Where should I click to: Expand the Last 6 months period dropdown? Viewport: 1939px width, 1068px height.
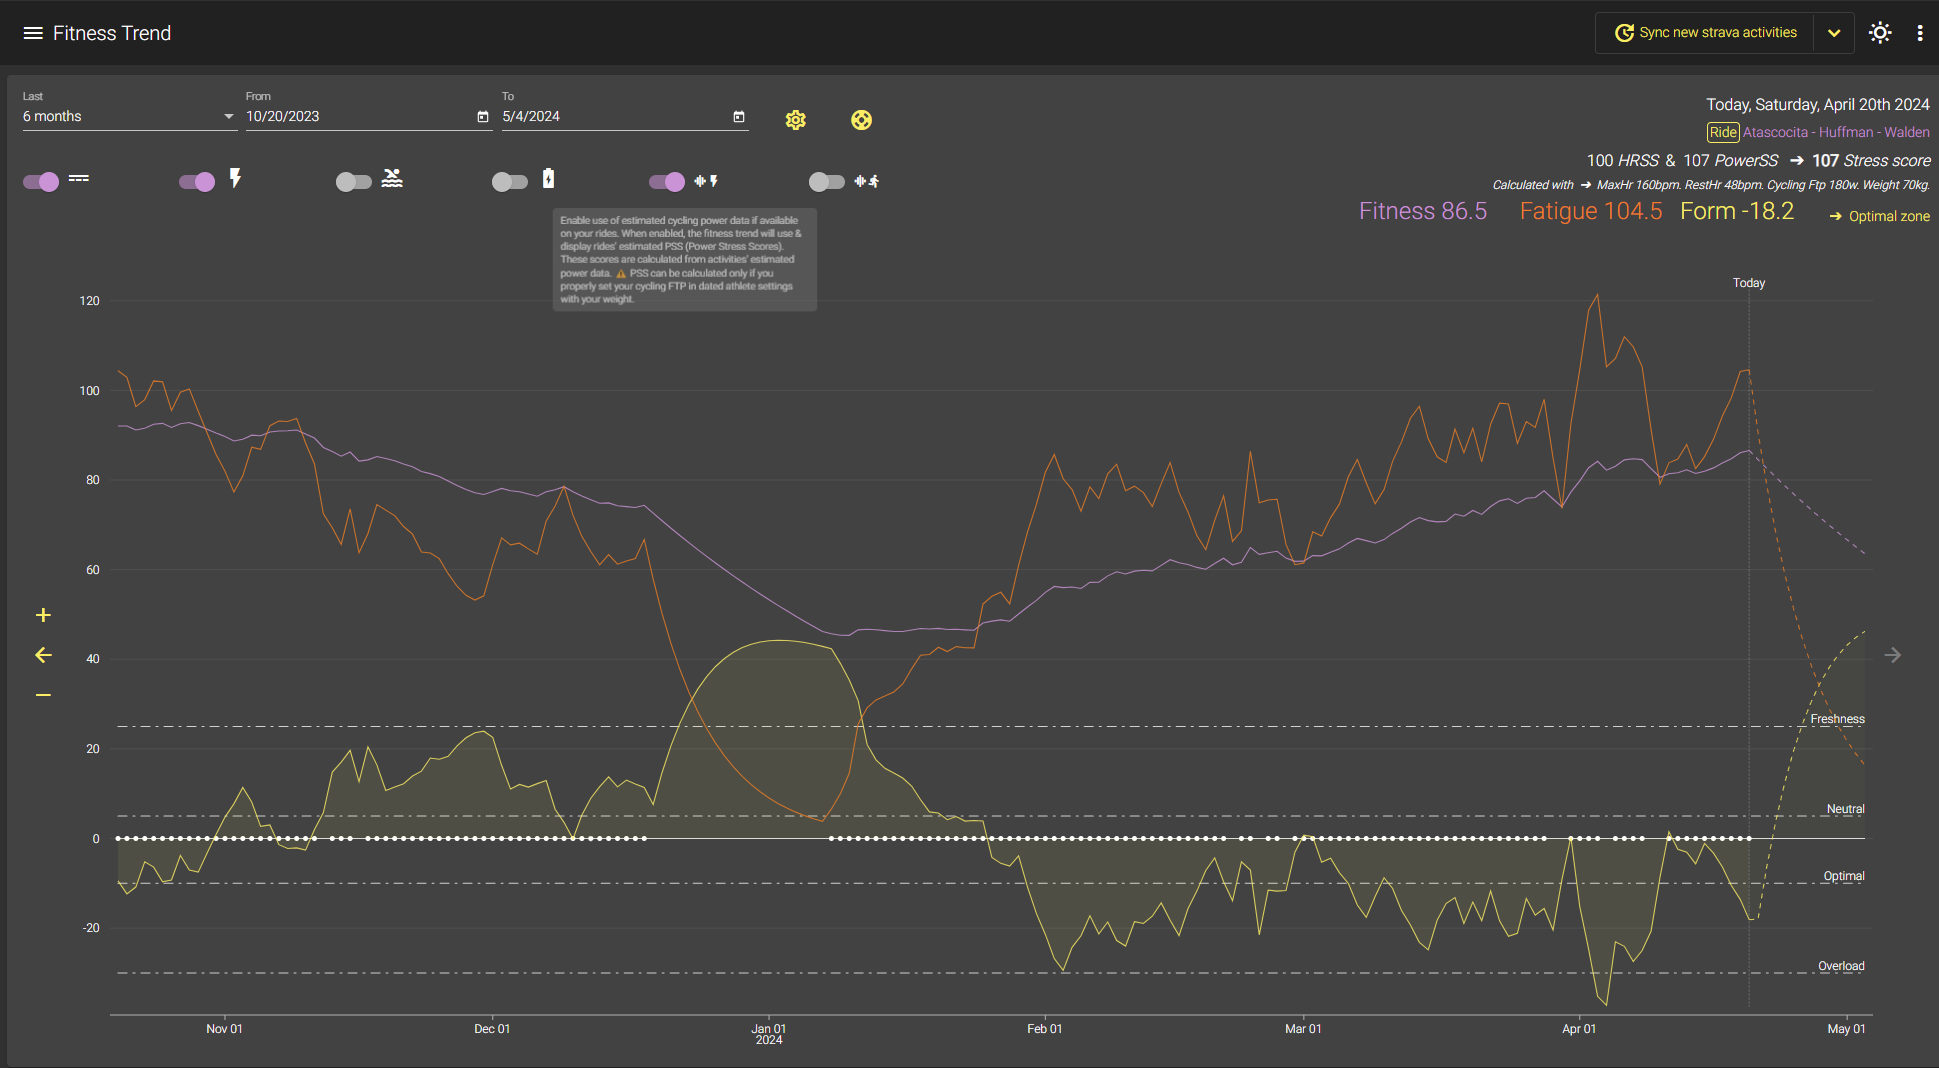pyautogui.click(x=129, y=116)
